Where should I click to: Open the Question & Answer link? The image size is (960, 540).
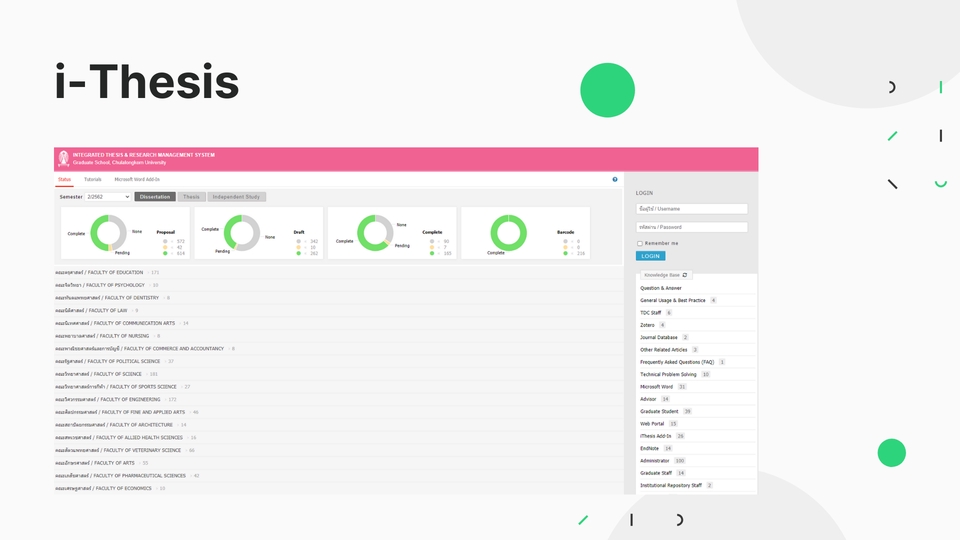pyautogui.click(x=661, y=288)
